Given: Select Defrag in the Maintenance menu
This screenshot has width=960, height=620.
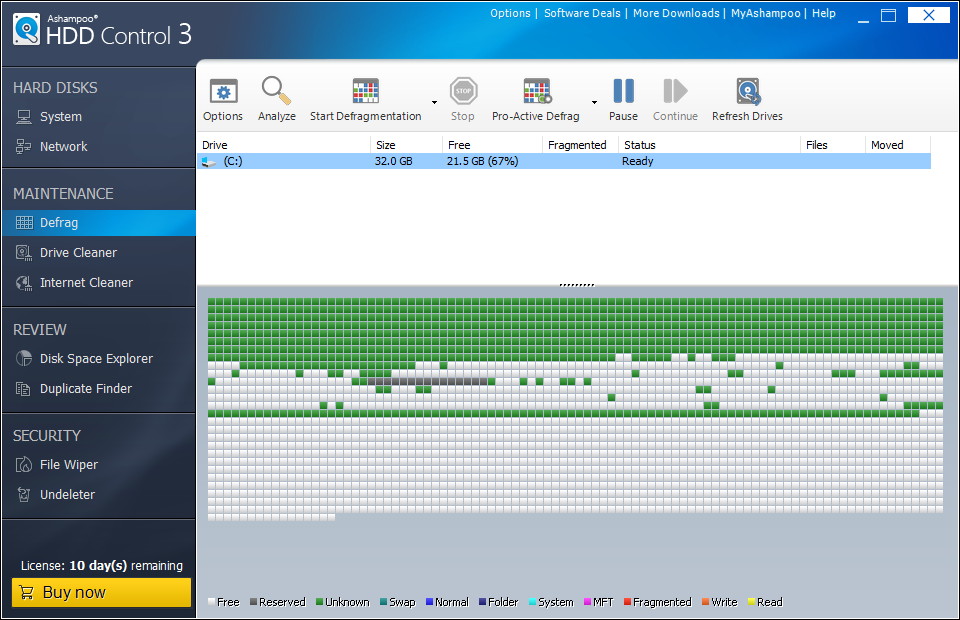Looking at the screenshot, I should coord(99,223).
